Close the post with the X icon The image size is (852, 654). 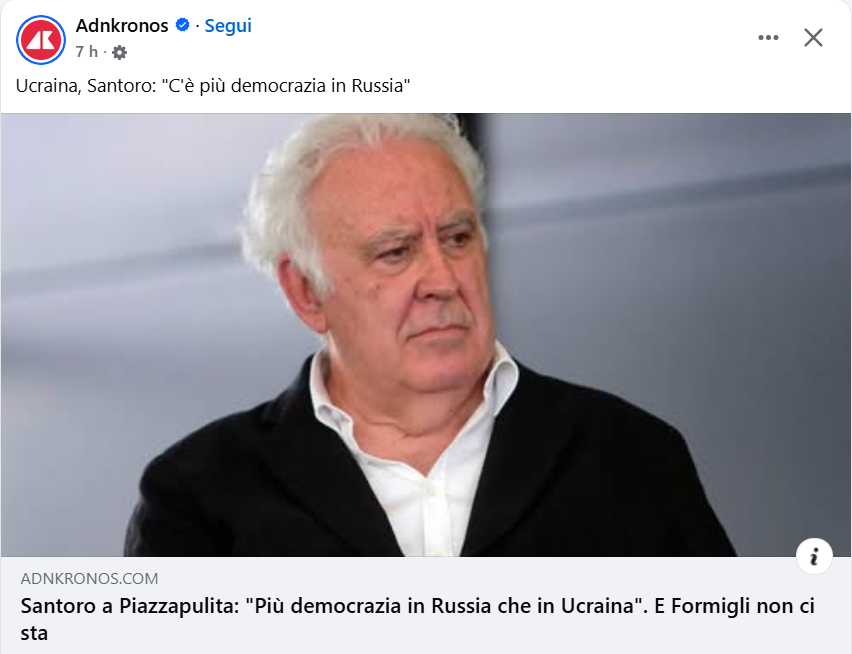tap(813, 37)
